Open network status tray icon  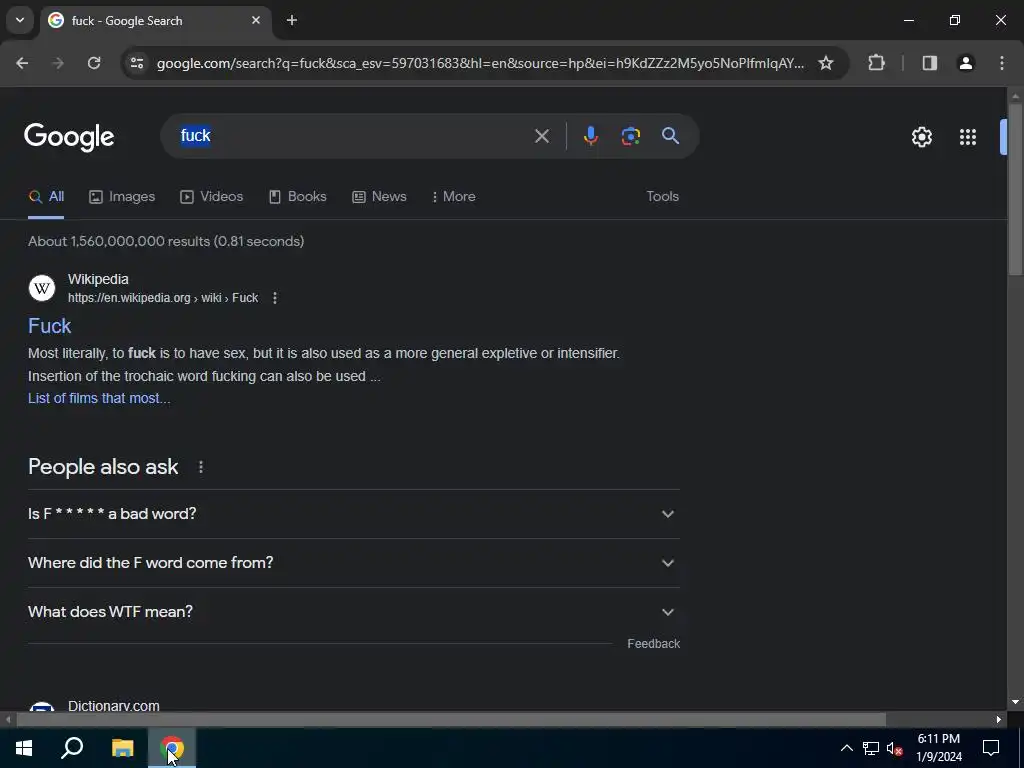point(871,748)
